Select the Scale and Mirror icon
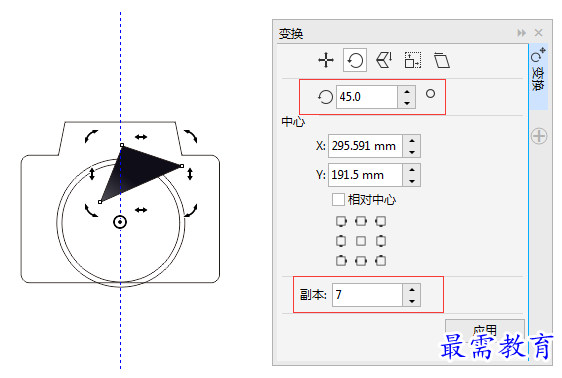This screenshot has height=378, width=562. pos(384,60)
